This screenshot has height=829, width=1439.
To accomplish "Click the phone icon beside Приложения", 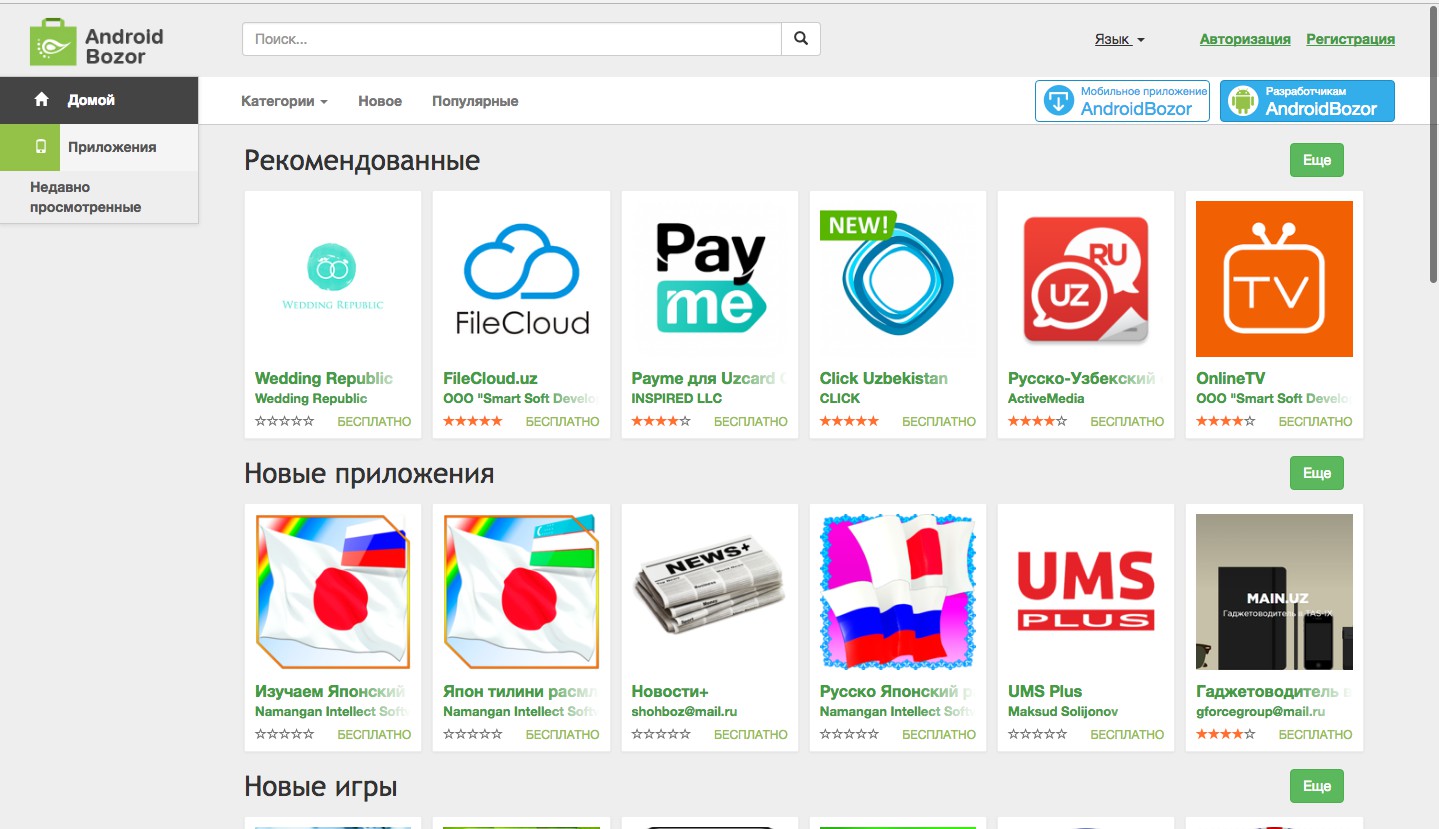I will (x=41, y=147).
